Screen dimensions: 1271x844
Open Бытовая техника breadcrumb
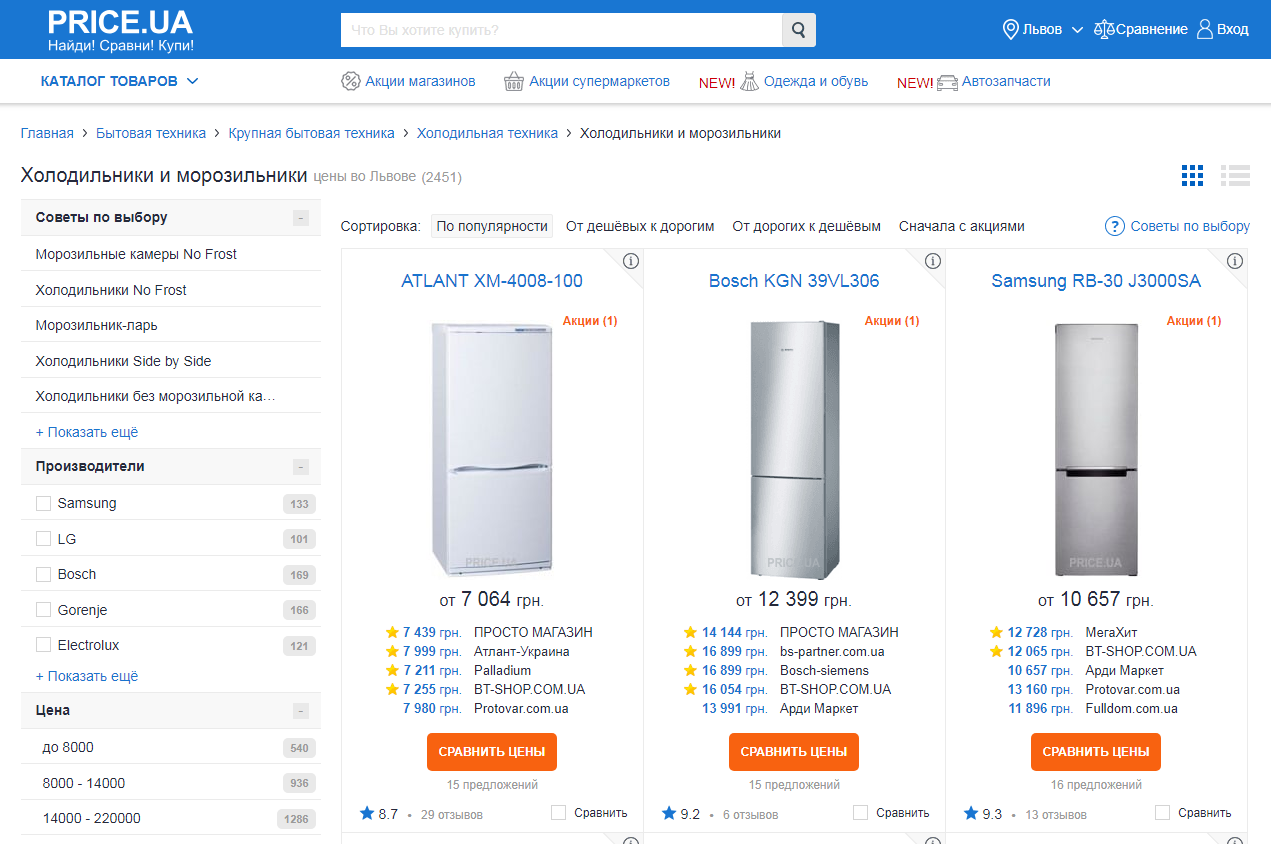coord(151,133)
